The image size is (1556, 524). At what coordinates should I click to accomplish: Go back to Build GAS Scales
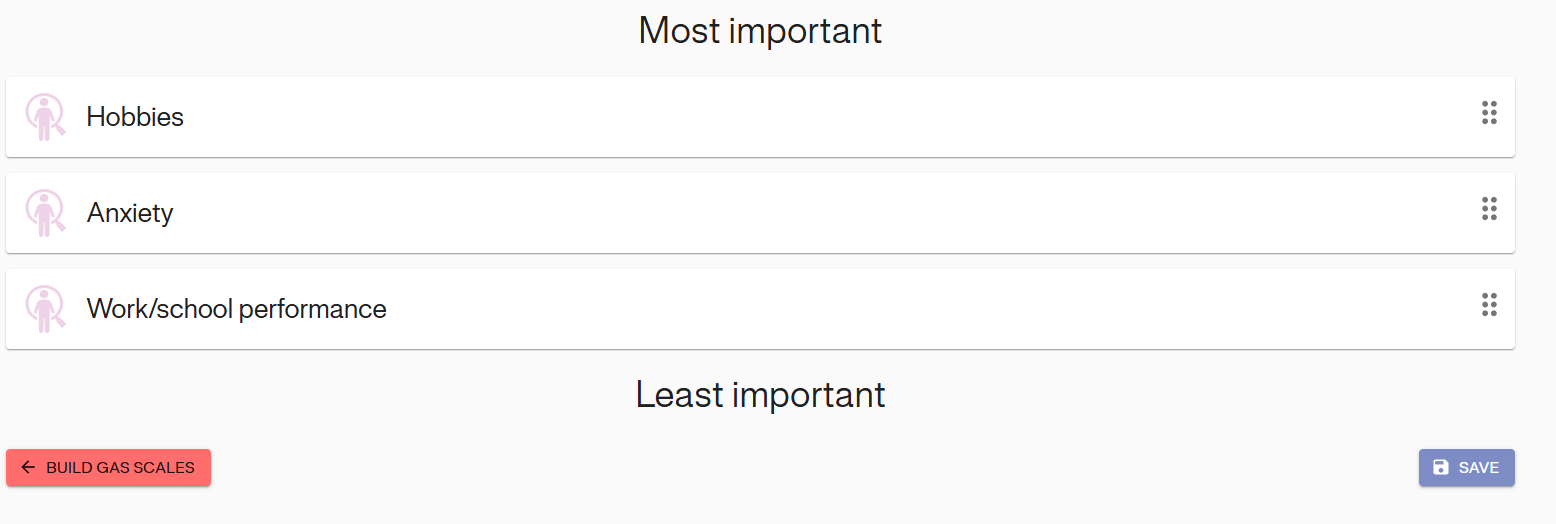point(108,467)
